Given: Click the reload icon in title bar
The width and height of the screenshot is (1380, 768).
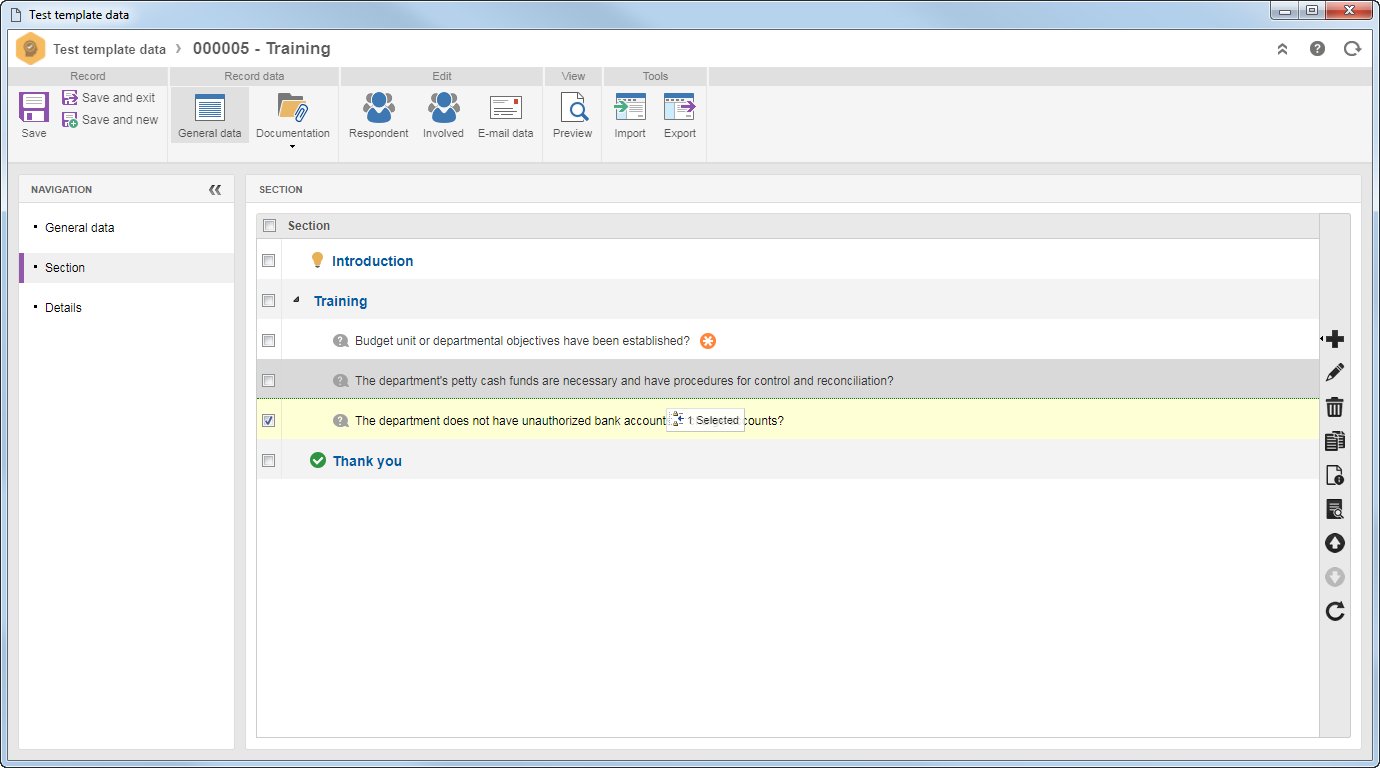Looking at the screenshot, I should 1352,48.
